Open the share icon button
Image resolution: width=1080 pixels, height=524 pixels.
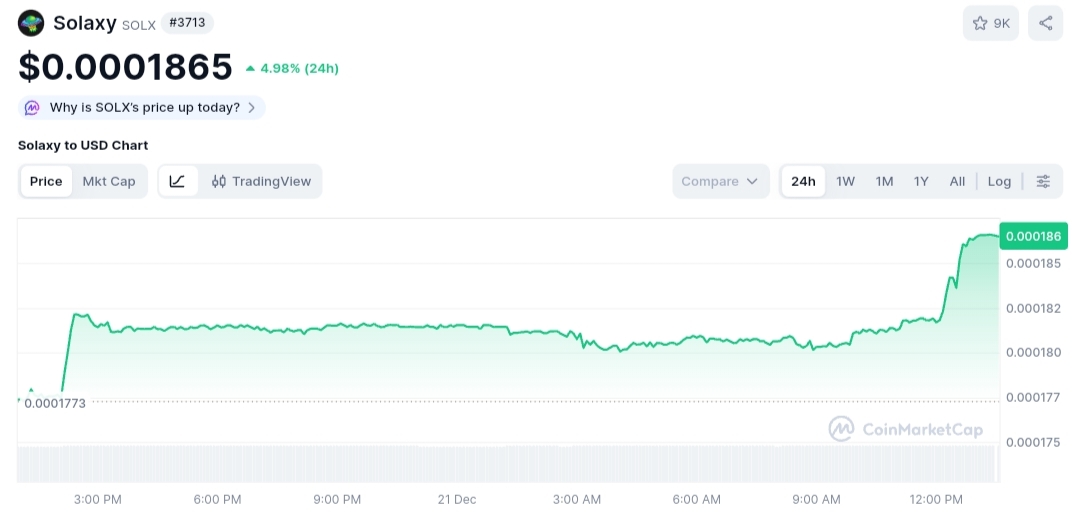coord(1045,23)
